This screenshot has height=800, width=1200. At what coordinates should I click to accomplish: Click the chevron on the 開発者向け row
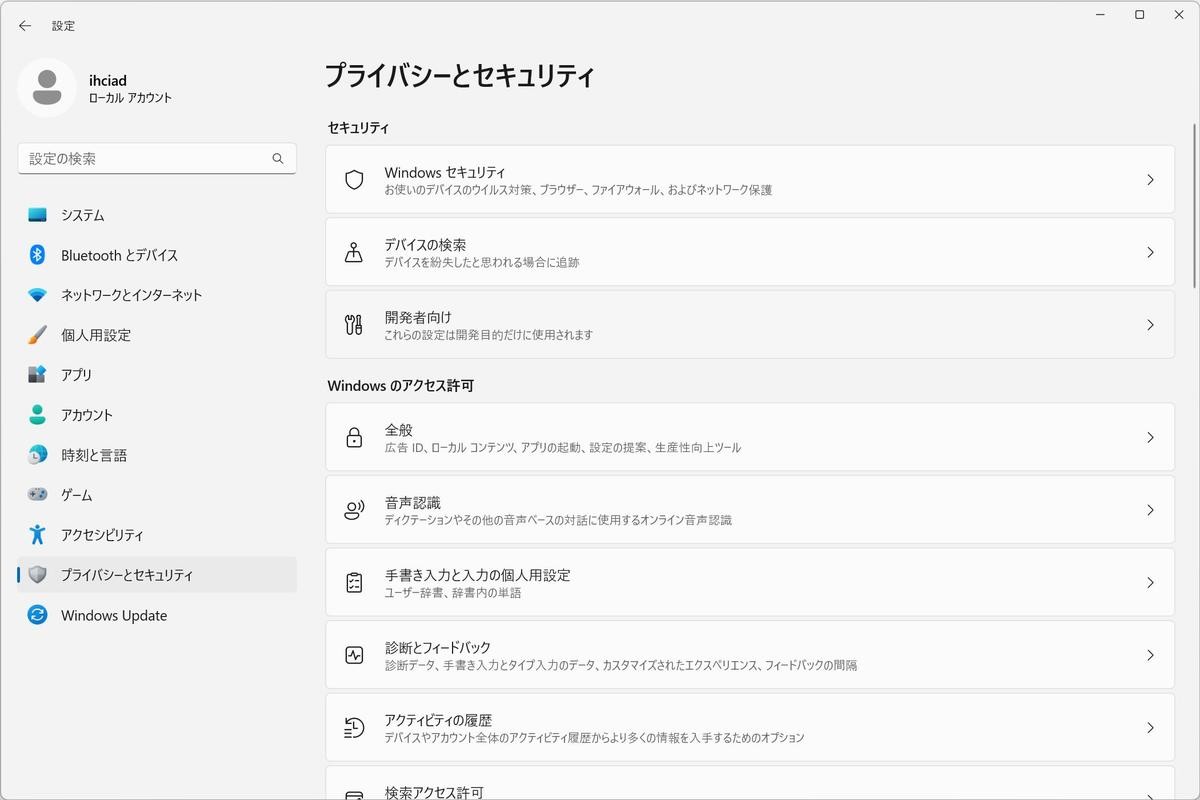1150,325
